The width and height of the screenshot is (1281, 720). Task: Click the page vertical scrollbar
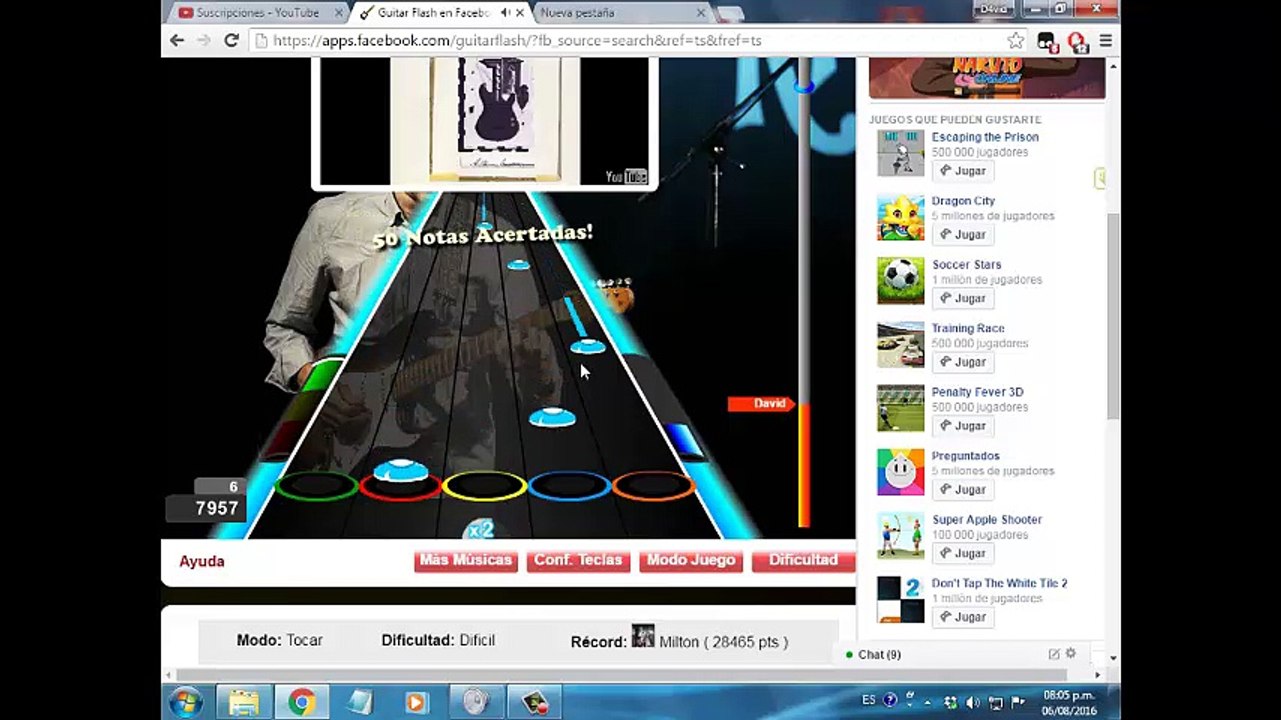1113,316
